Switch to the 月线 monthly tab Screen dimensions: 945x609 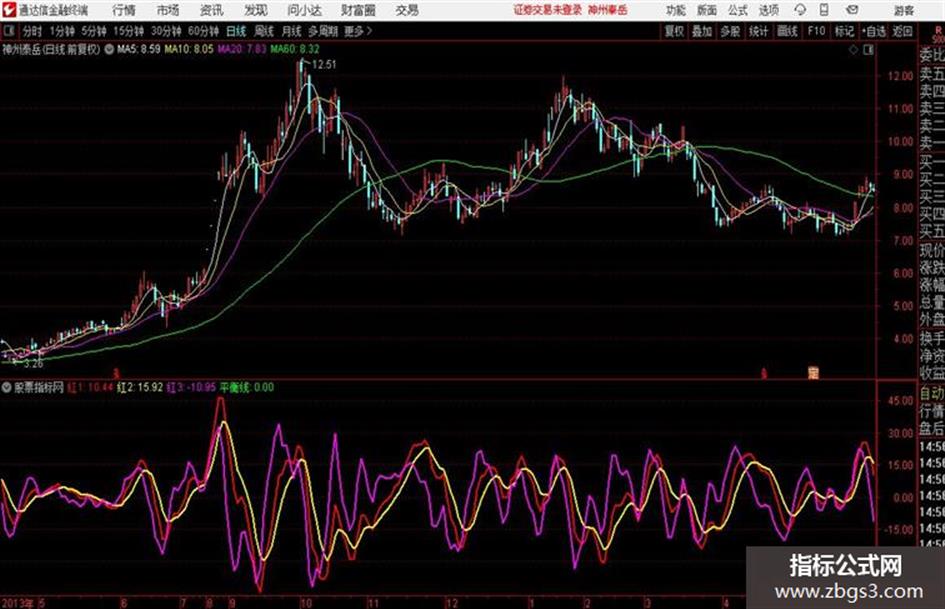[x=291, y=31]
